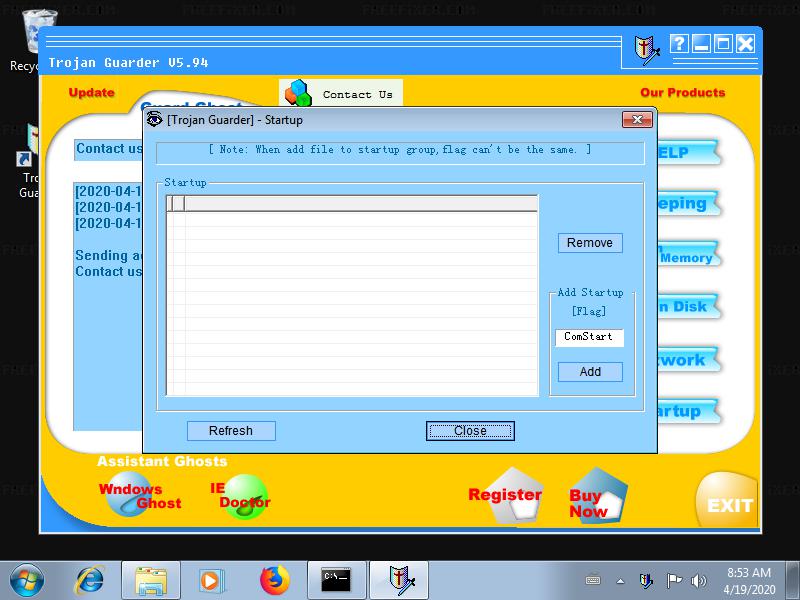The width and height of the screenshot is (800, 600).
Task: Minimize the Trojan Guarder window
Action: tap(702, 44)
